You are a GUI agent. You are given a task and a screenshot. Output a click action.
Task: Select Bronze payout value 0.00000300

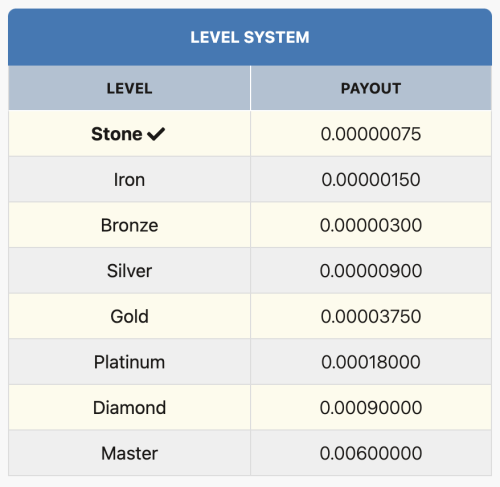point(371,225)
